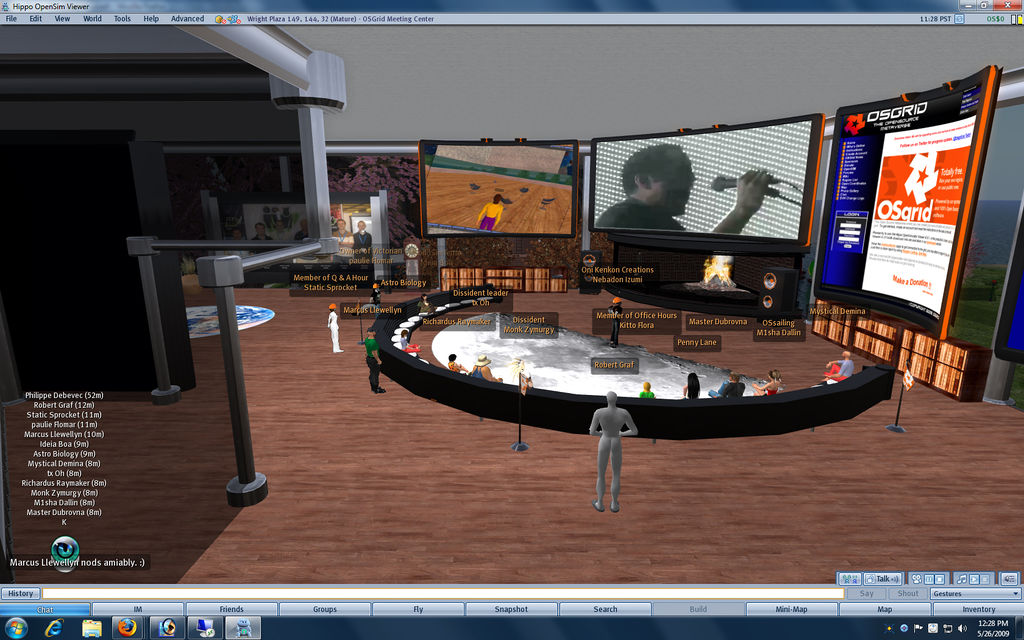Open Firefox from the Windows taskbar
Viewport: 1024px width, 640px height.
pyautogui.click(x=126, y=628)
